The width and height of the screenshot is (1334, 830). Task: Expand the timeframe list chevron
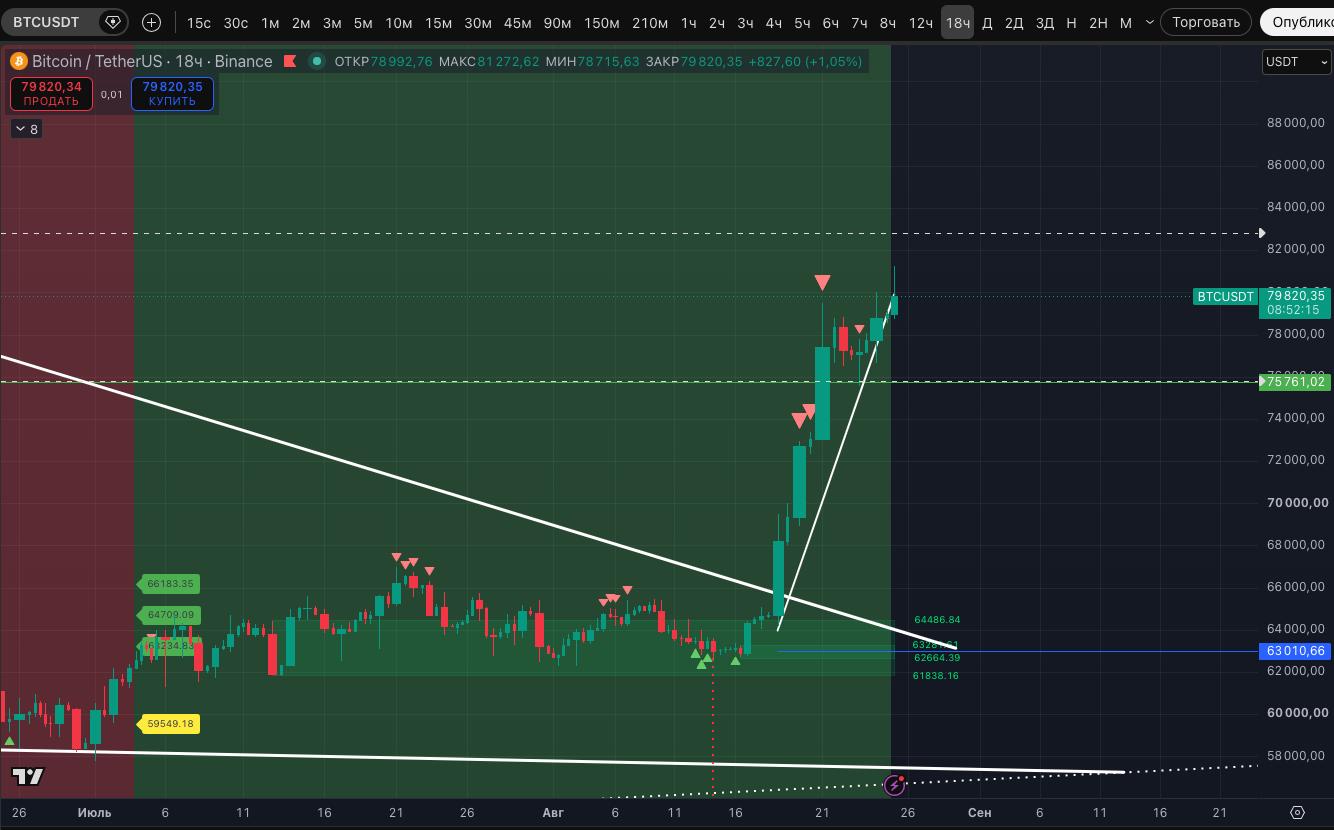click(1149, 22)
